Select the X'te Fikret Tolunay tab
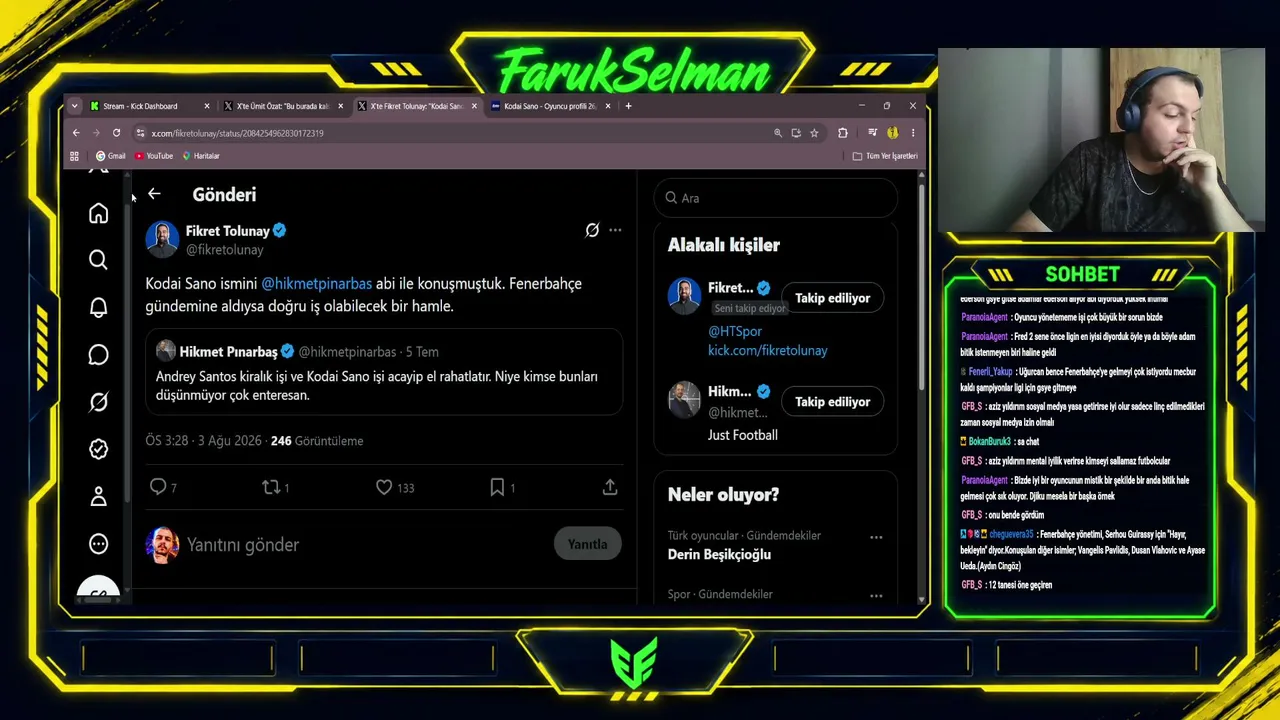1280x720 pixels. (418, 106)
